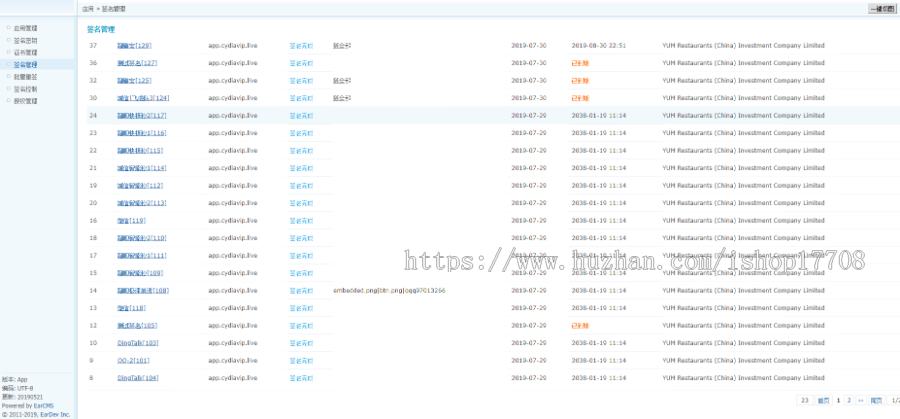Viewport: 900px width, 419px height.
Task: Open the app link ending in [125]
Action: (134, 80)
